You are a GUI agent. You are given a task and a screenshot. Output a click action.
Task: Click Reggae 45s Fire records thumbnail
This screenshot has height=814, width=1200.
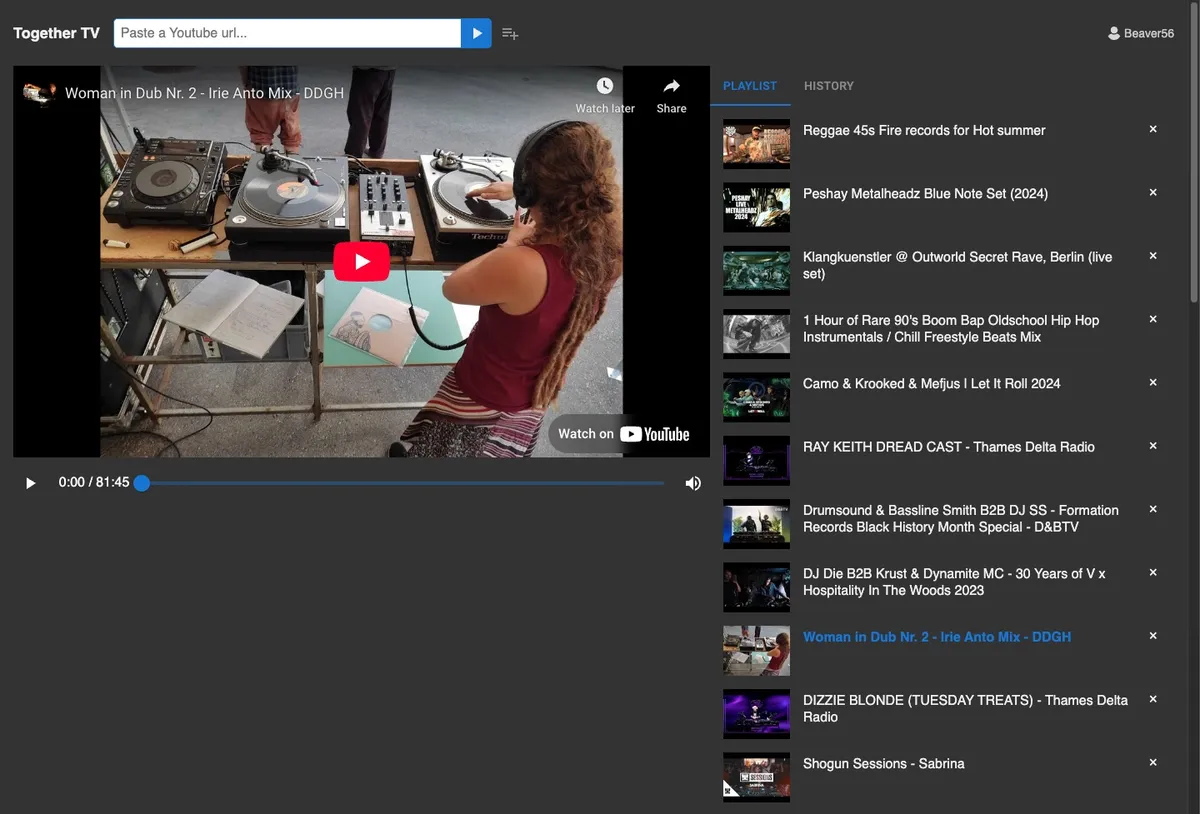757,145
